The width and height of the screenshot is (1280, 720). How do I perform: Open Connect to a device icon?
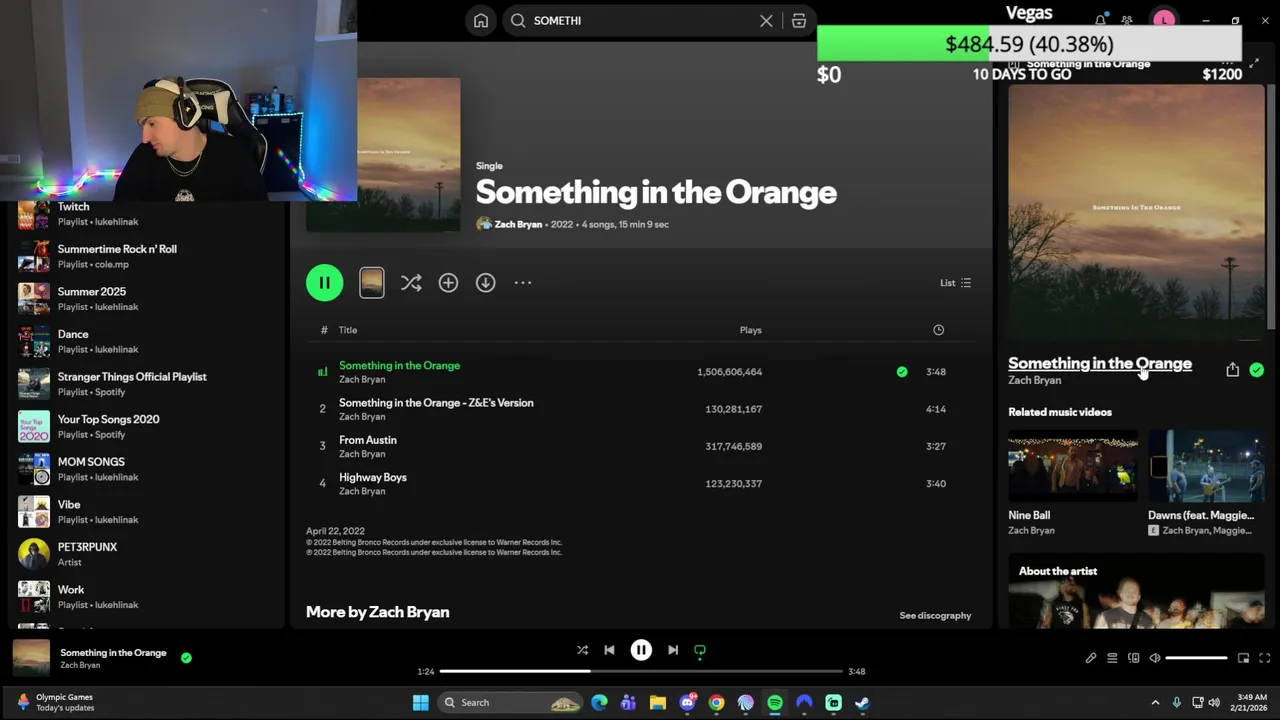tap(1133, 658)
